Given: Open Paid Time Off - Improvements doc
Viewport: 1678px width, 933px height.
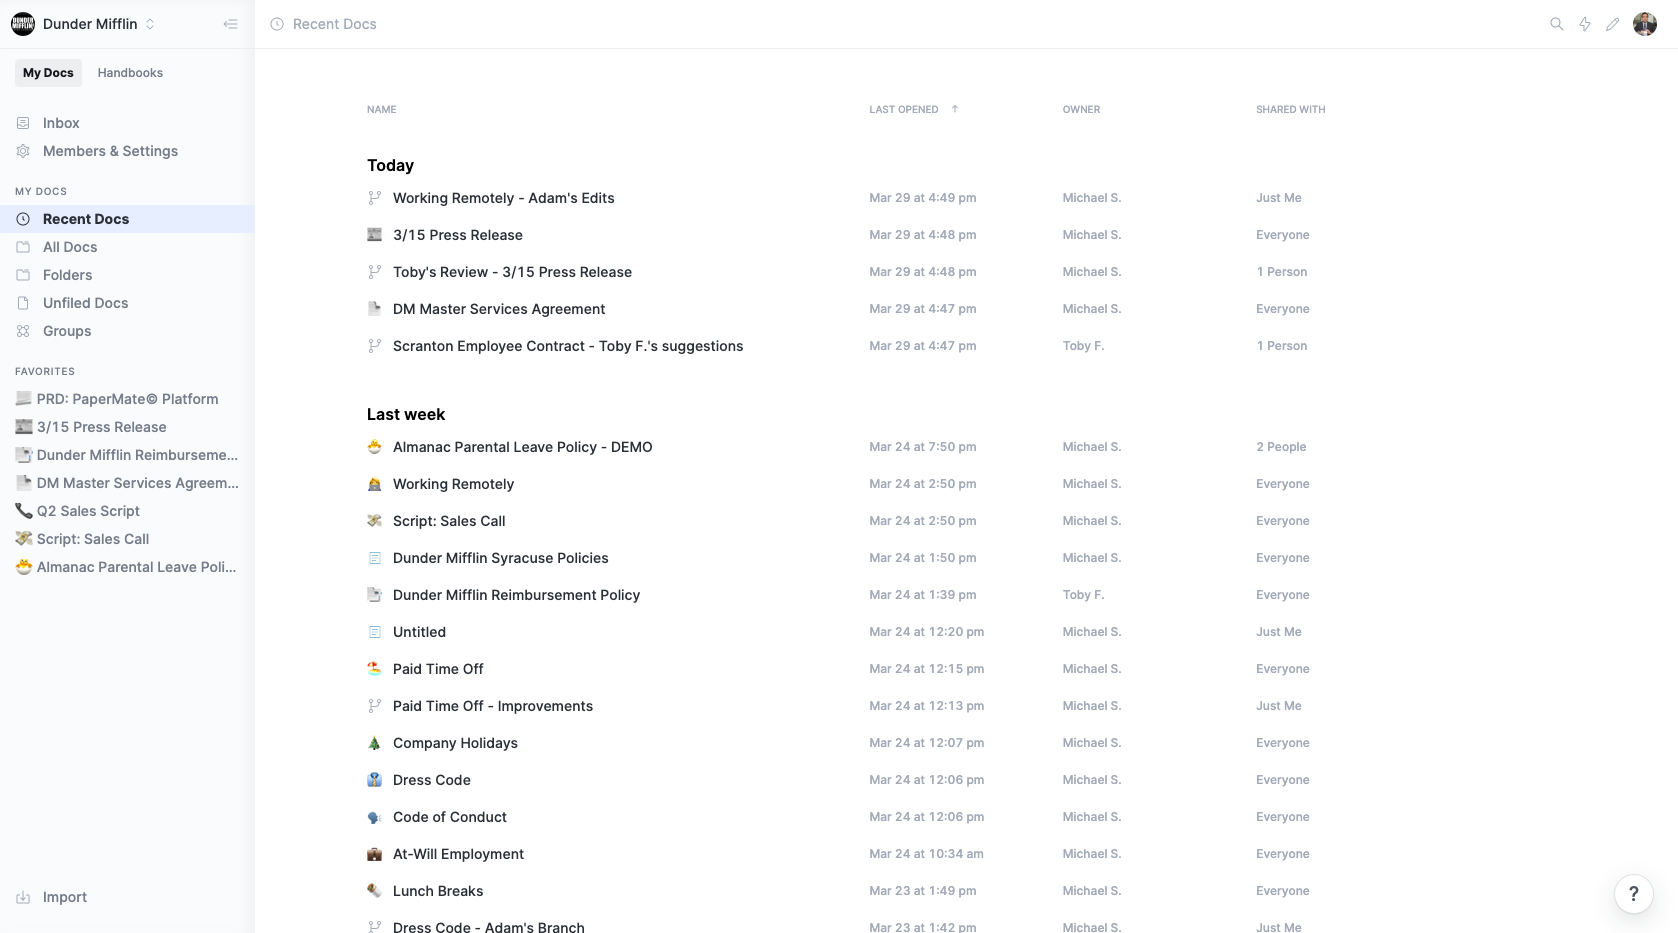Looking at the screenshot, I should point(493,706).
